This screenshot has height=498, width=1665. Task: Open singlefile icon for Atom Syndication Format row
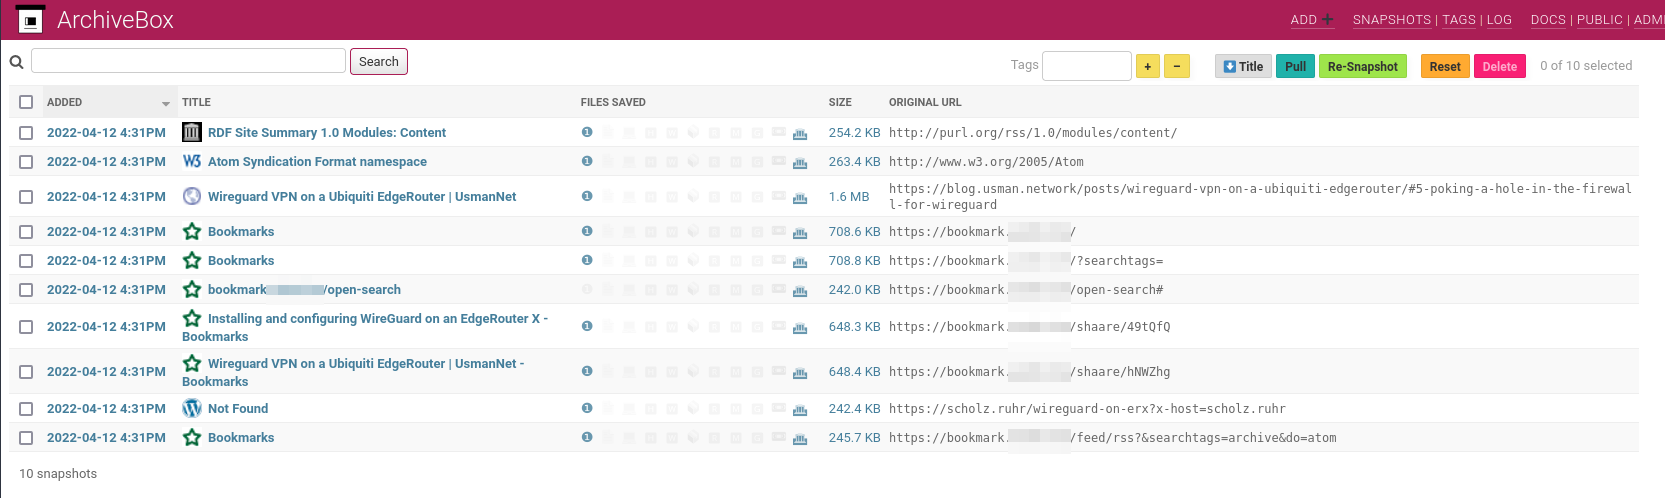pos(587,161)
